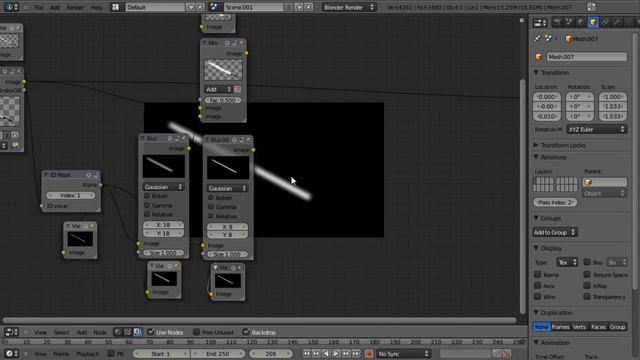Open the timeline Playback menu
Image resolution: width=640 pixels, height=360 pixels.
(88, 354)
